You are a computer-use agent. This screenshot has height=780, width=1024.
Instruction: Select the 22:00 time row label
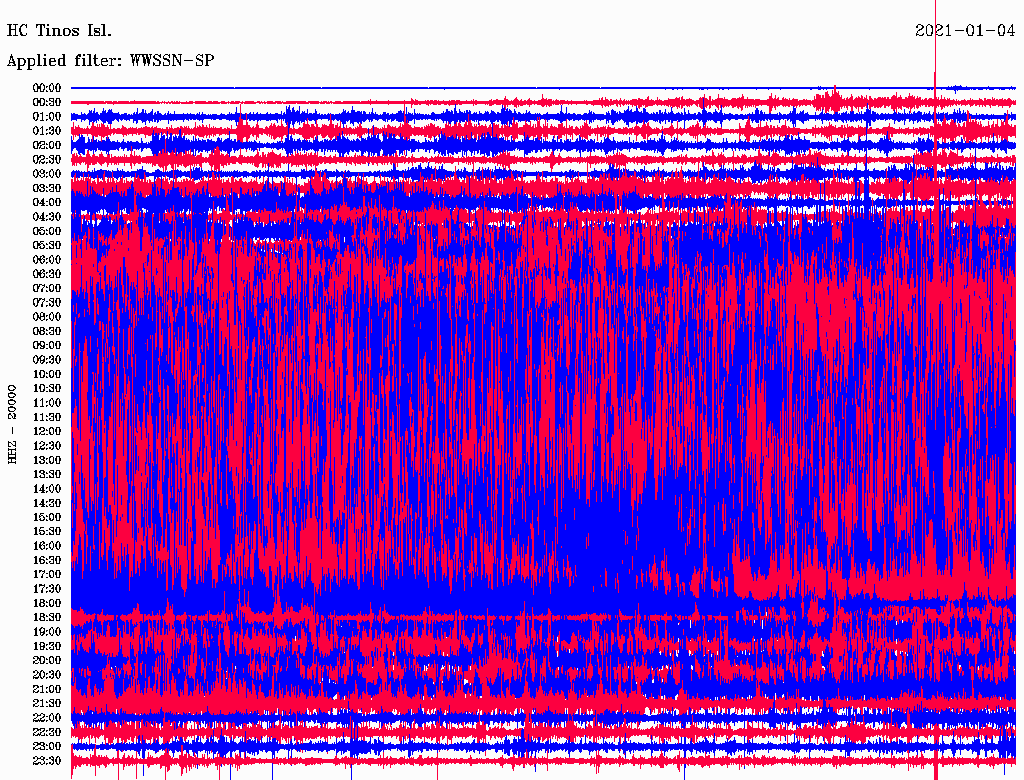click(47, 718)
